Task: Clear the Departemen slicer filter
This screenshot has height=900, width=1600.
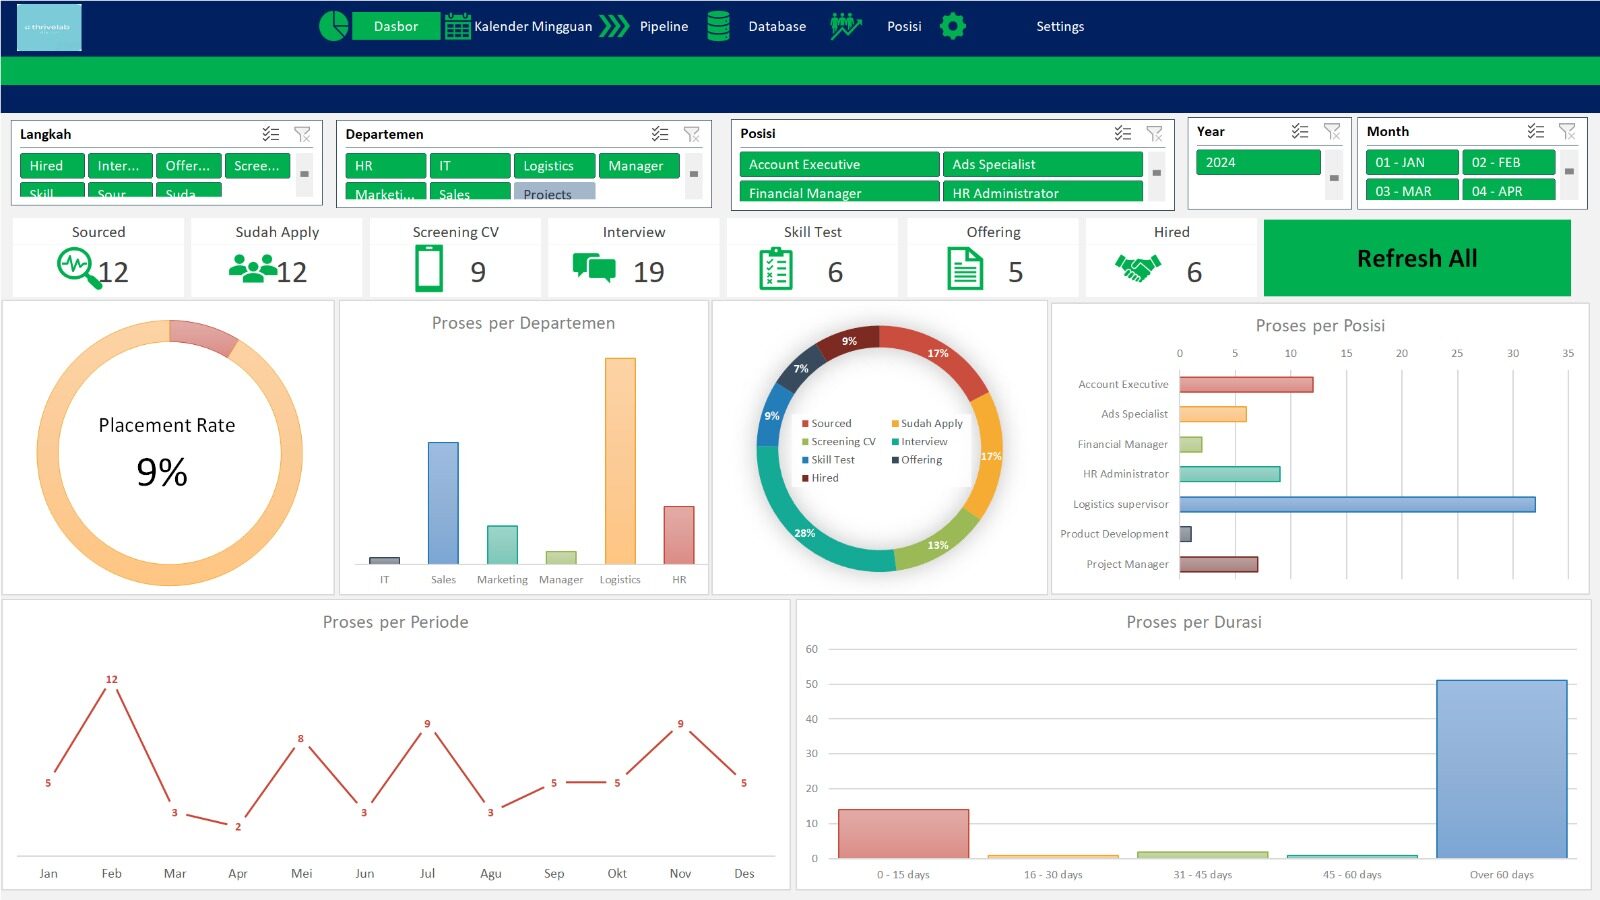Action: tap(691, 134)
